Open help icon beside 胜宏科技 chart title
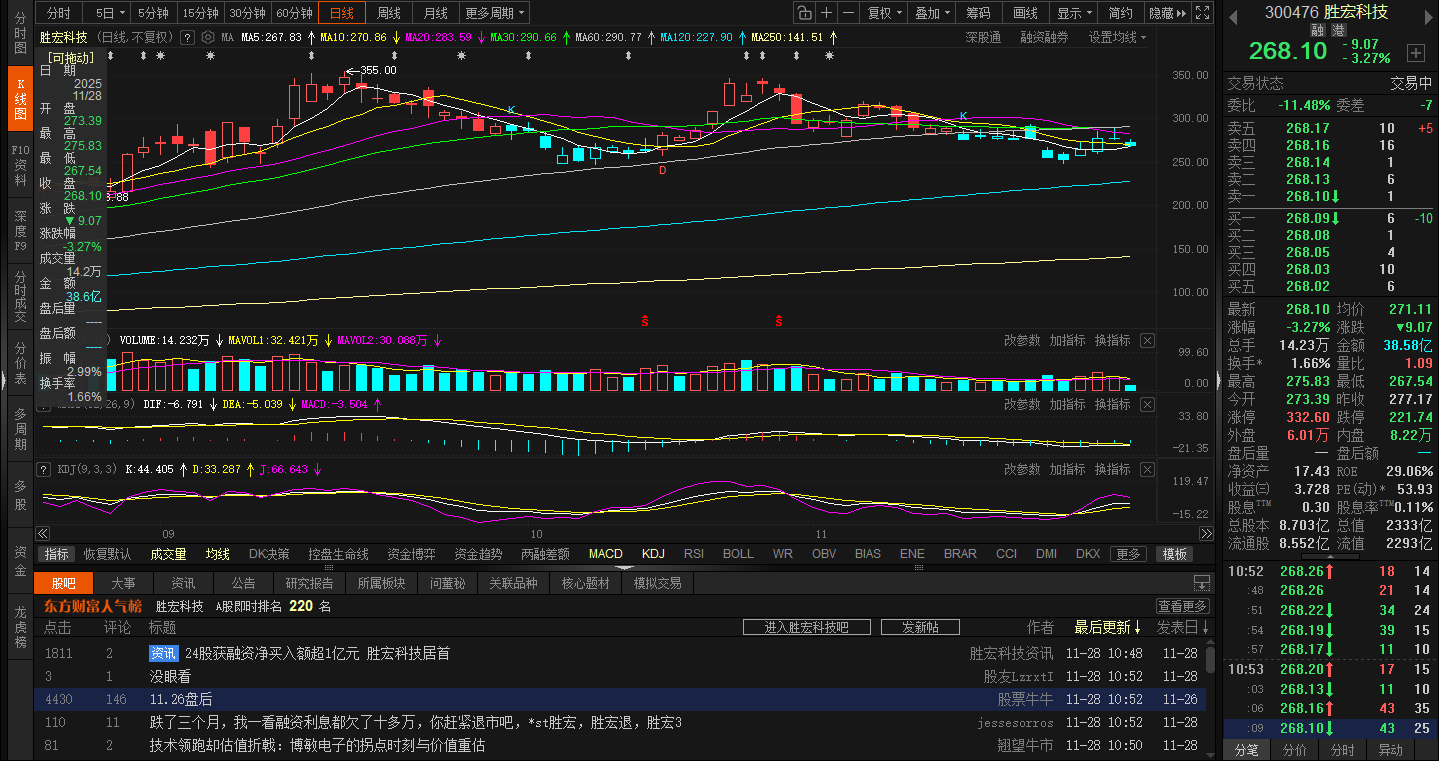Image resolution: width=1439 pixels, height=761 pixels. [186, 37]
